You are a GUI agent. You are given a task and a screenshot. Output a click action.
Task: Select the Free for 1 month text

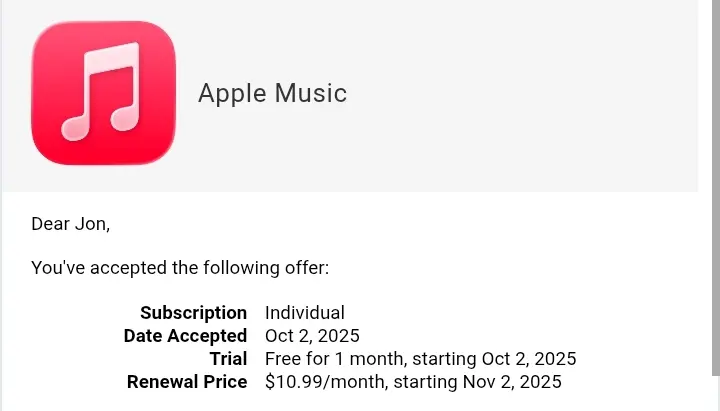[x=336, y=359]
